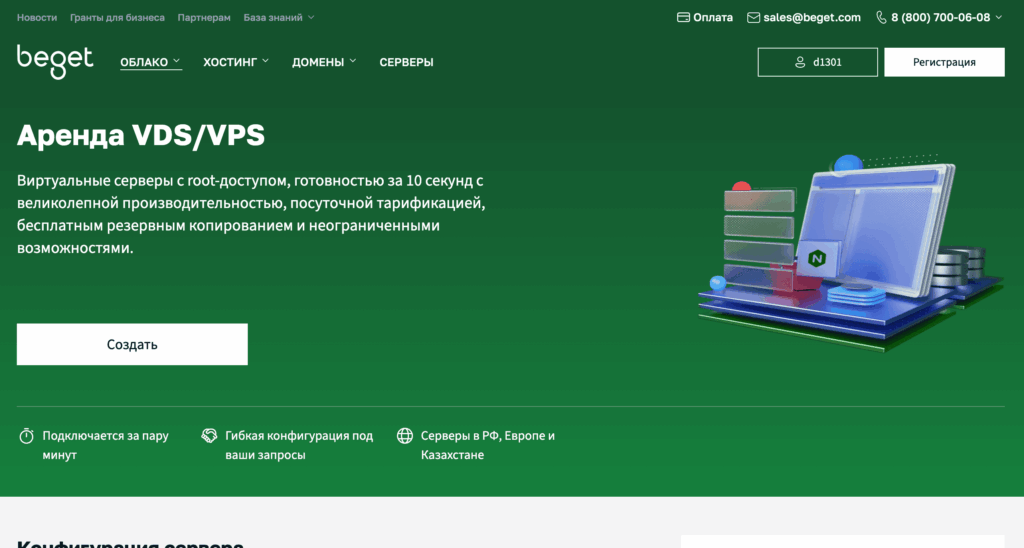Click the stopwatch icon for quick connection
Viewport: 1024px width, 548px height.
(x=27, y=436)
